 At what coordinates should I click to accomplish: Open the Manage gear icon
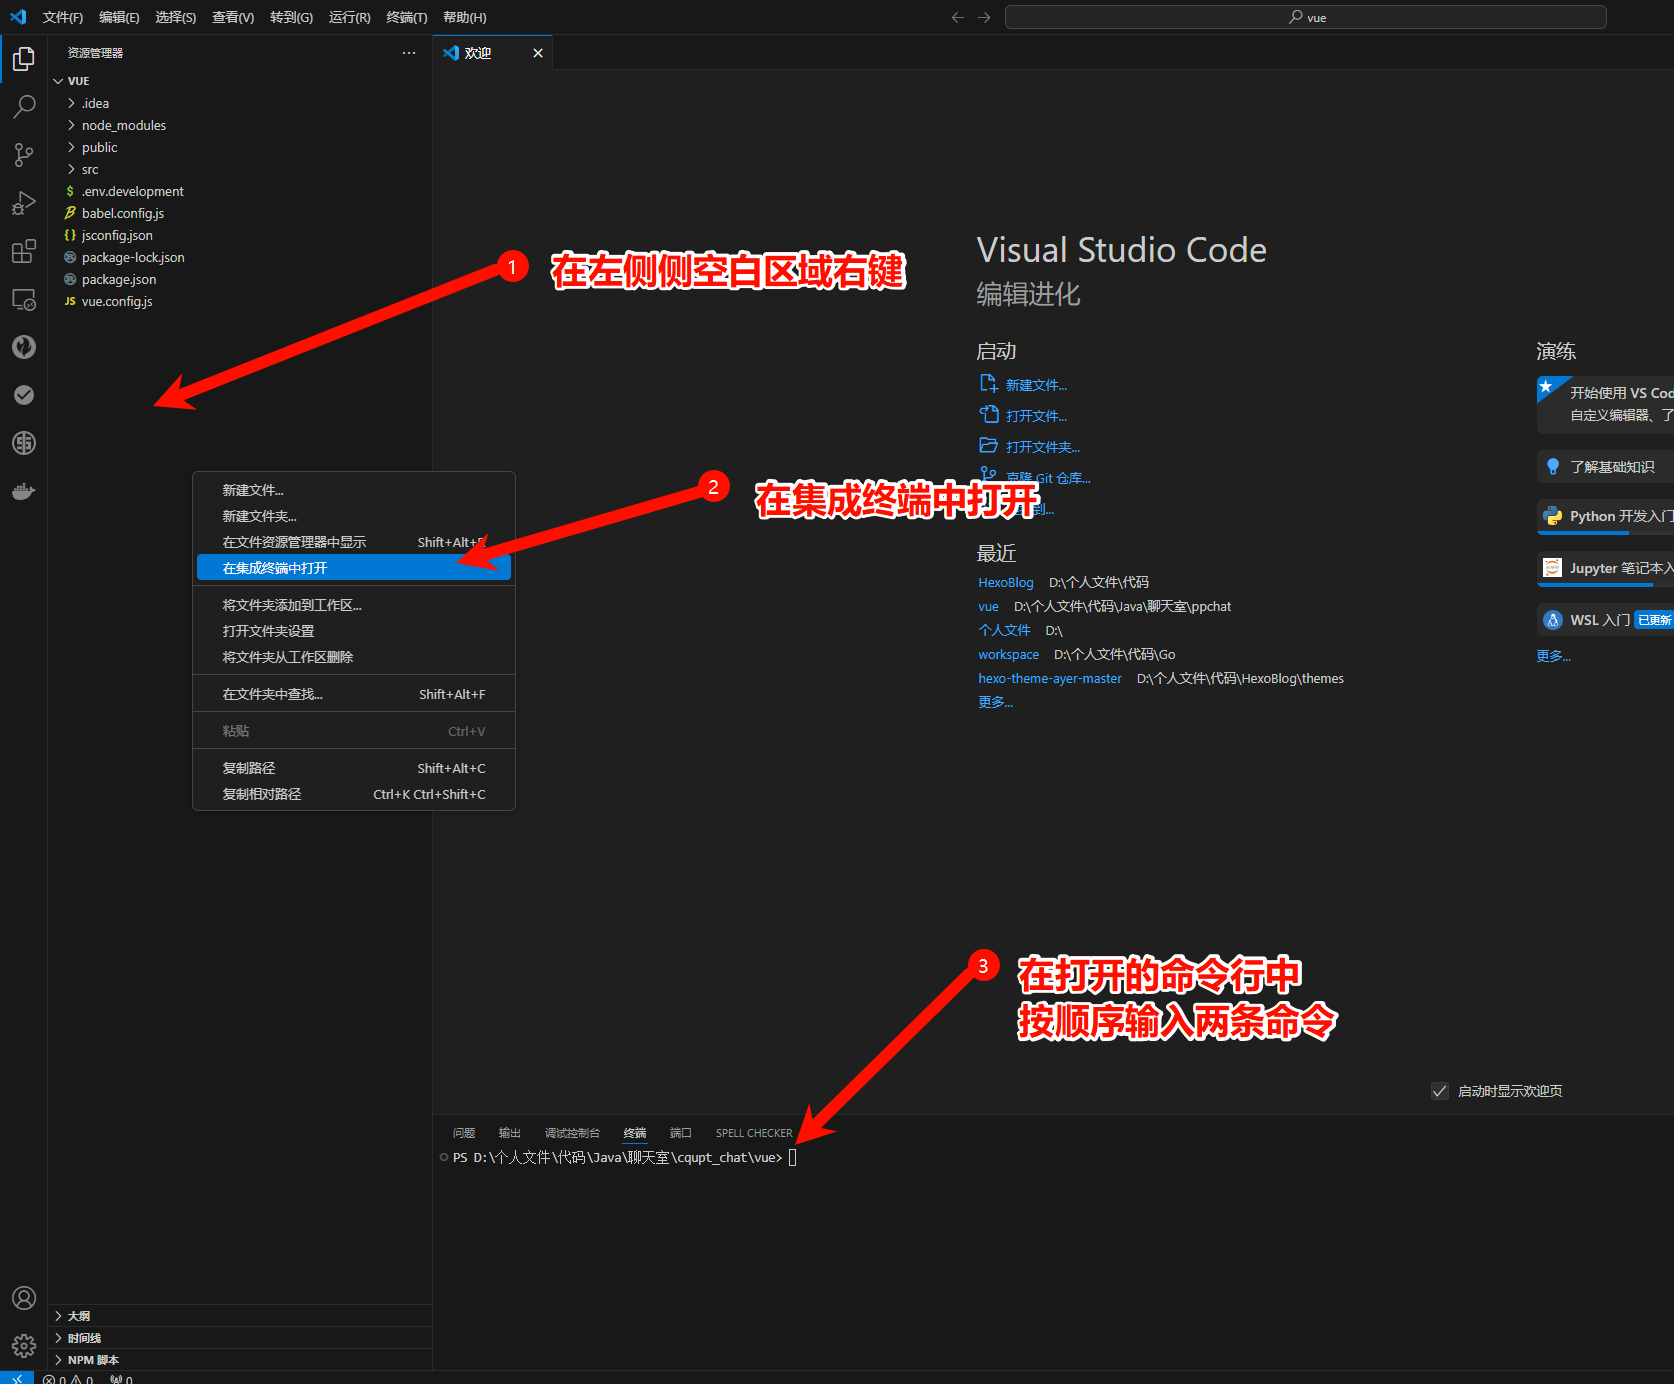[x=24, y=1346]
